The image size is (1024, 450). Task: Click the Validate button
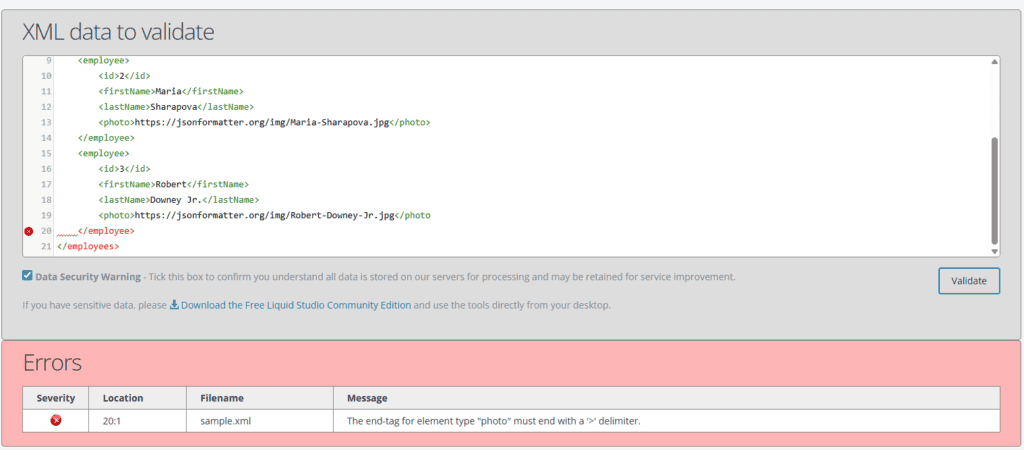(x=969, y=281)
